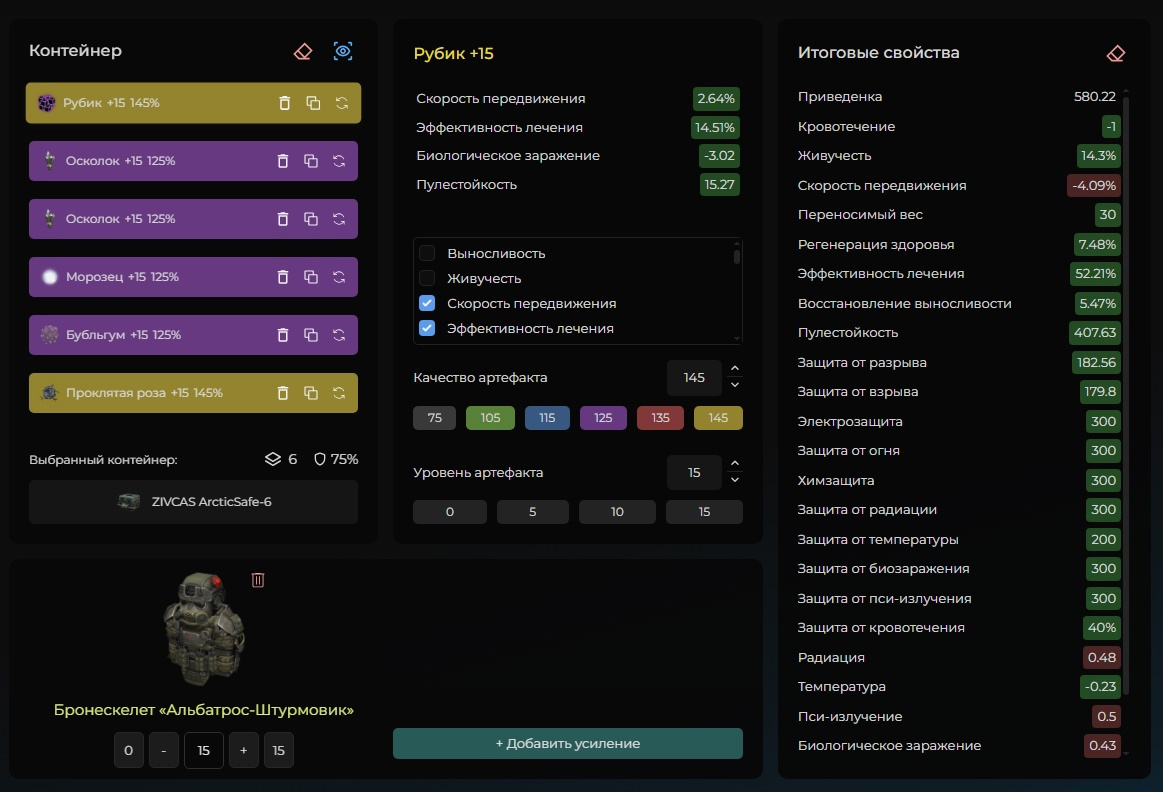Enable the Живучесть checkbox
1163x792 pixels.
pos(427,278)
